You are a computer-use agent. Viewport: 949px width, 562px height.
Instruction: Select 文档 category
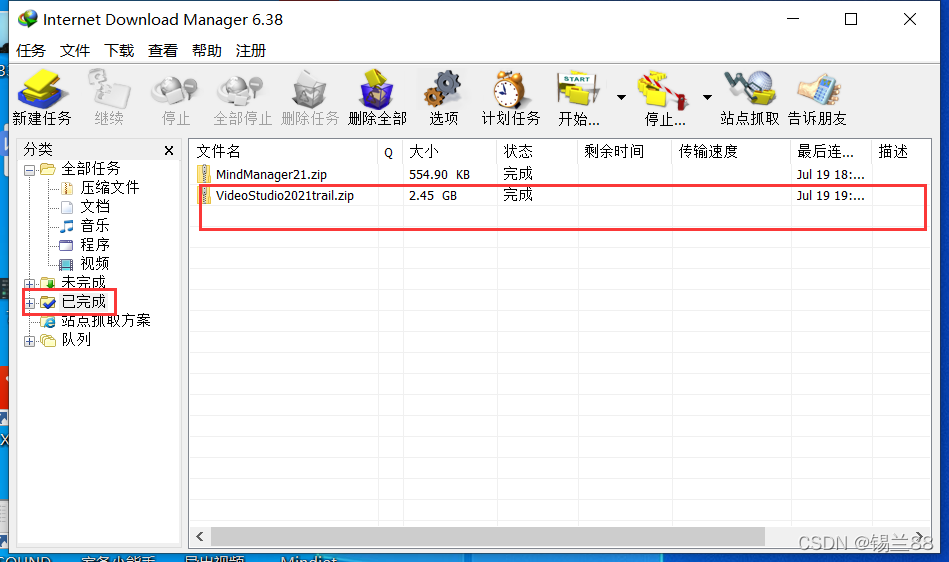95,206
